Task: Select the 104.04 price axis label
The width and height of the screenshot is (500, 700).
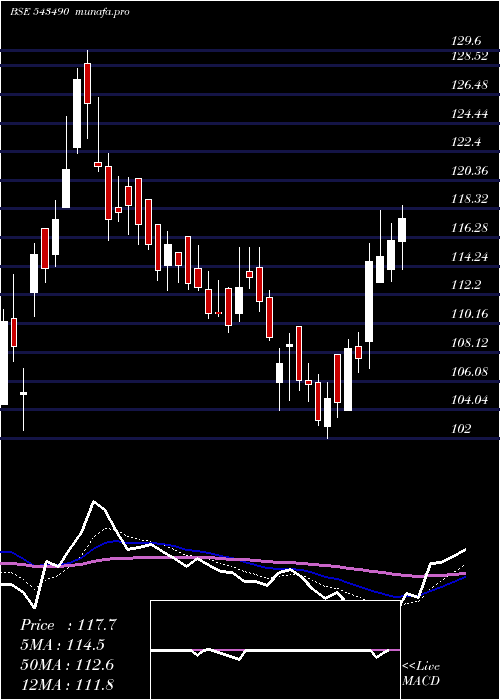Action: pos(470,400)
